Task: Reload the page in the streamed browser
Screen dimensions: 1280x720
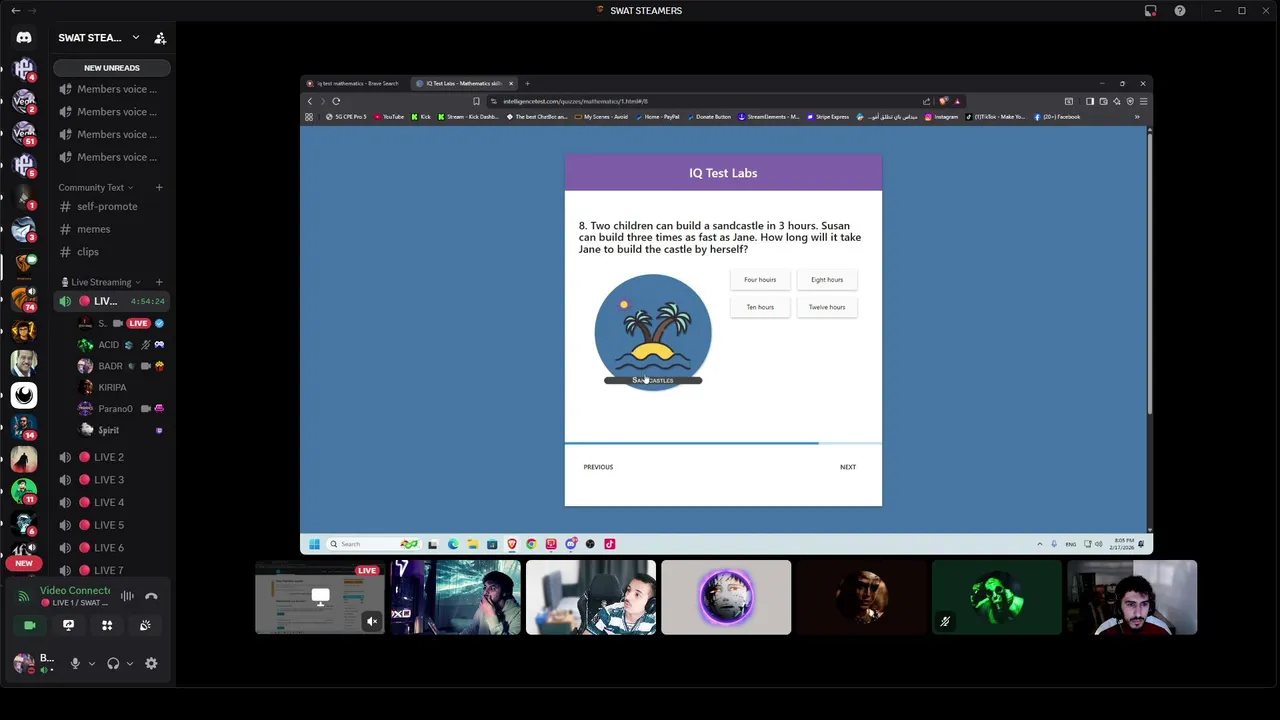Action: (336, 101)
